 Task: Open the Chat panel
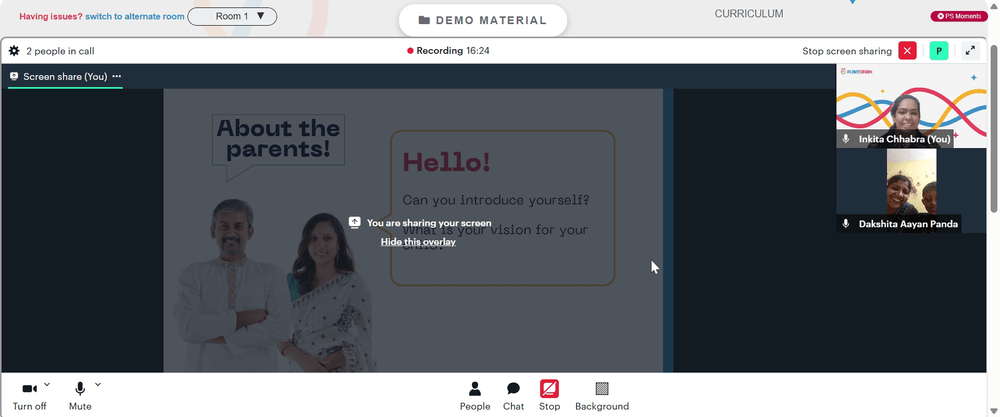coord(513,396)
